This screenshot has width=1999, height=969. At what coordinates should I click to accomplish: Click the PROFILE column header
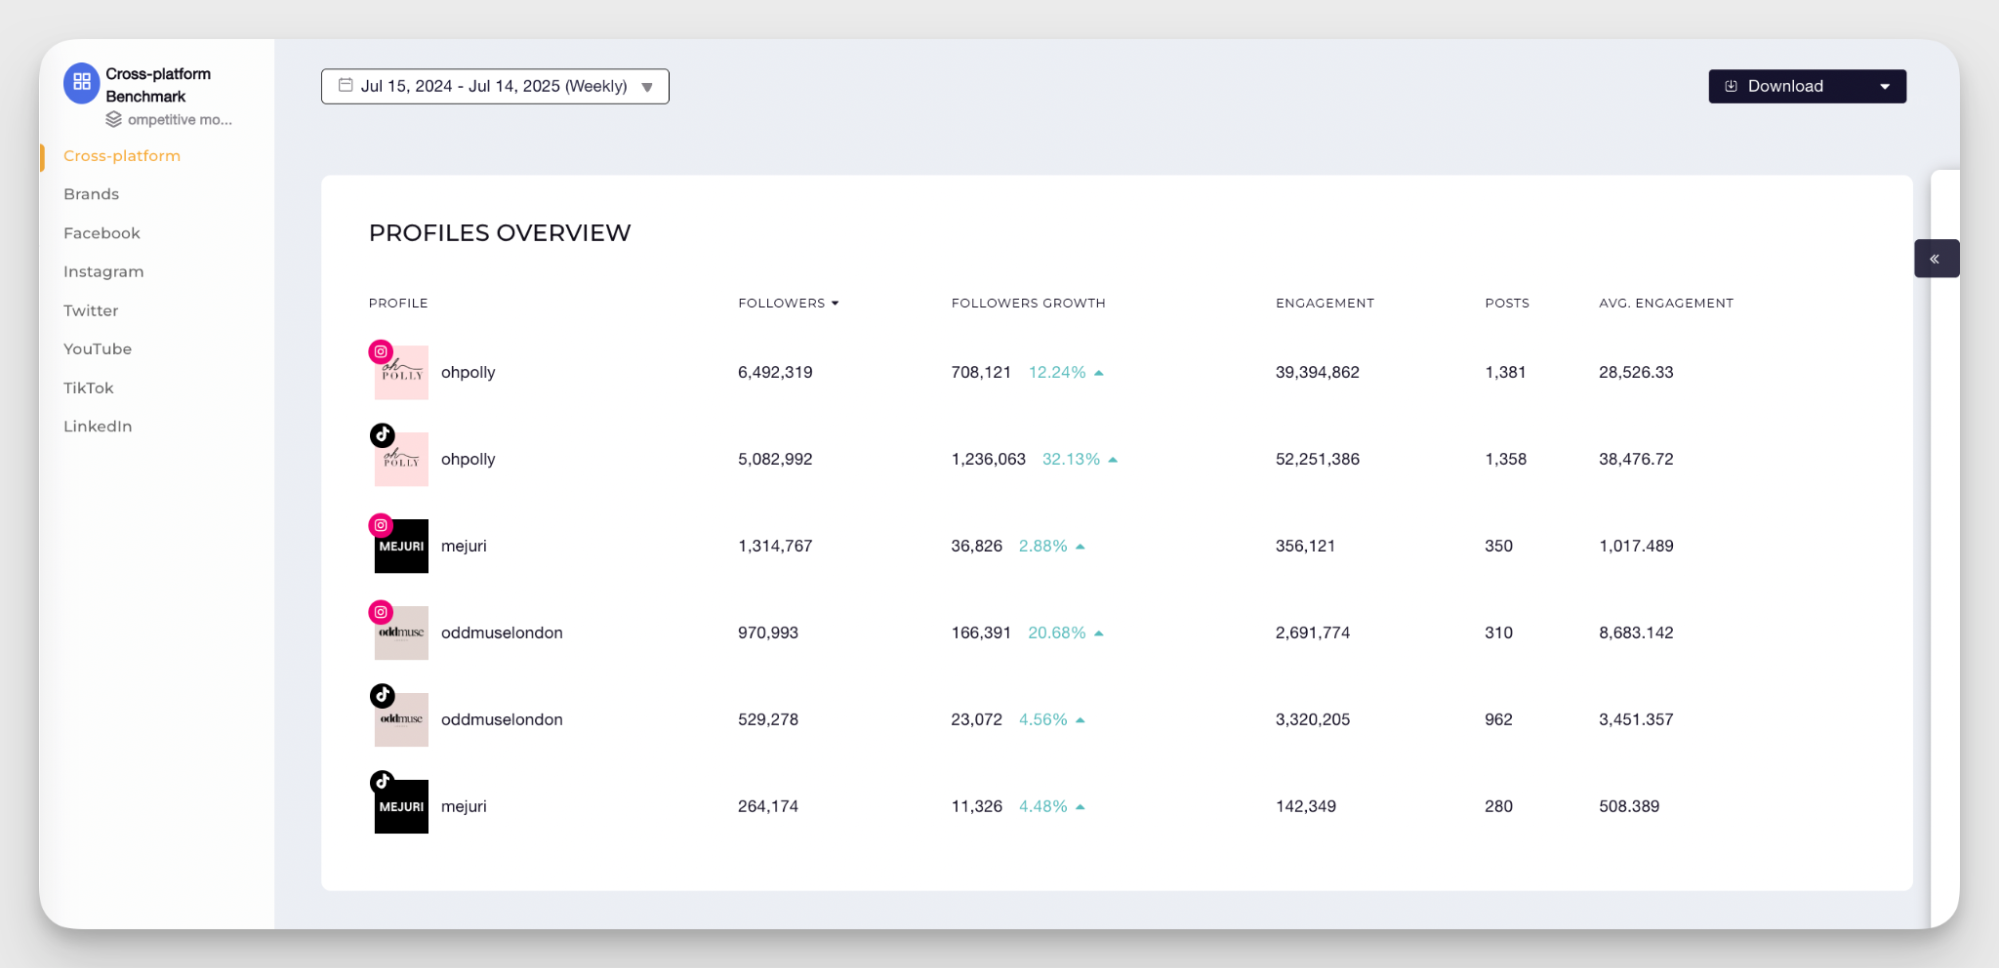pos(398,303)
